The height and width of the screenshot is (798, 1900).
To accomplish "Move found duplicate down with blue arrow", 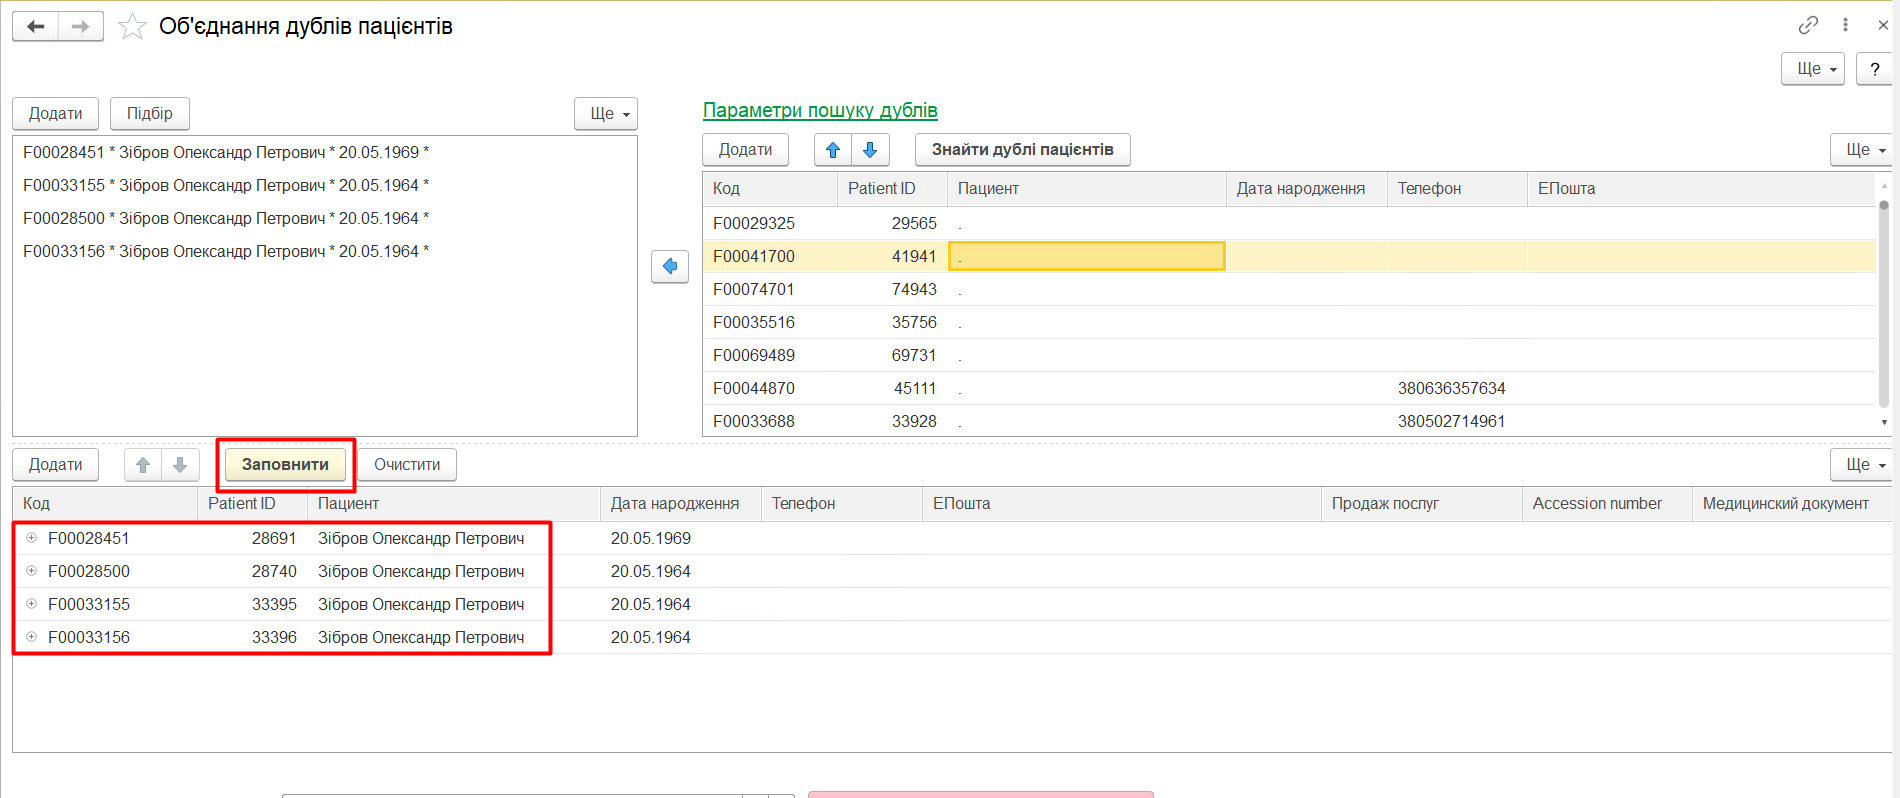I will (870, 150).
